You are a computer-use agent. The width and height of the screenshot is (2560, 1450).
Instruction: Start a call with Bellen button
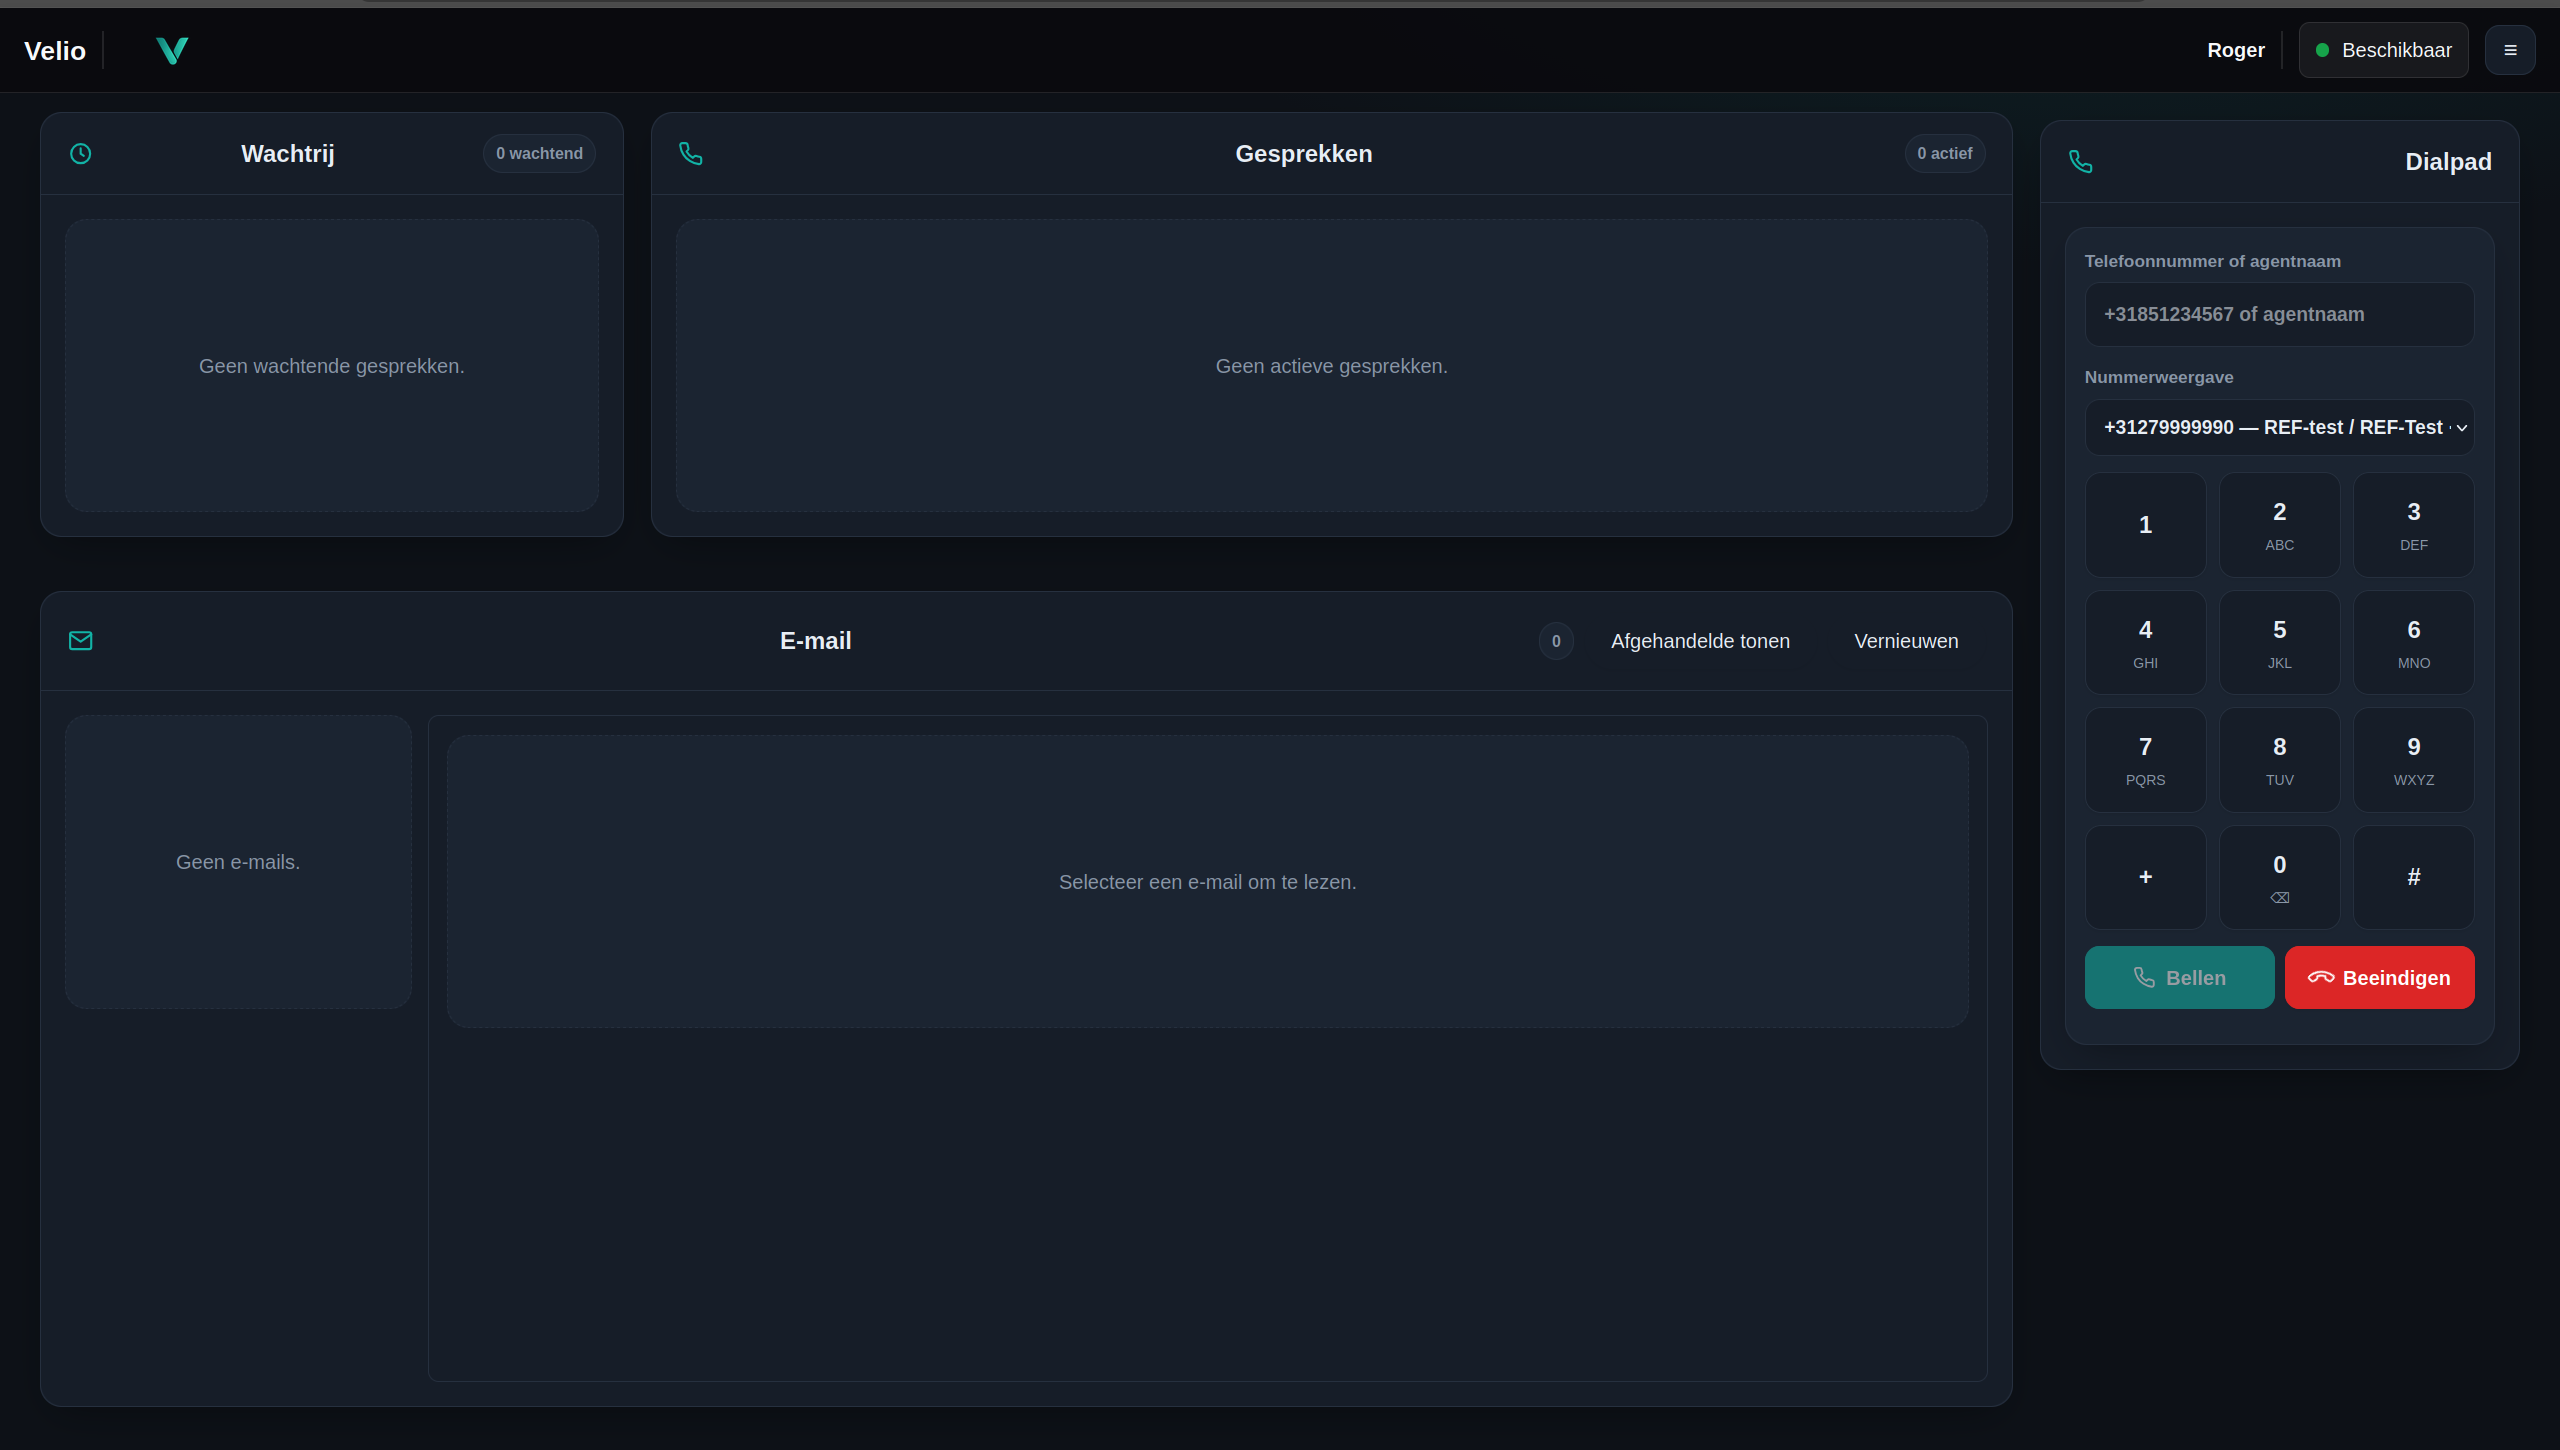[2180, 978]
